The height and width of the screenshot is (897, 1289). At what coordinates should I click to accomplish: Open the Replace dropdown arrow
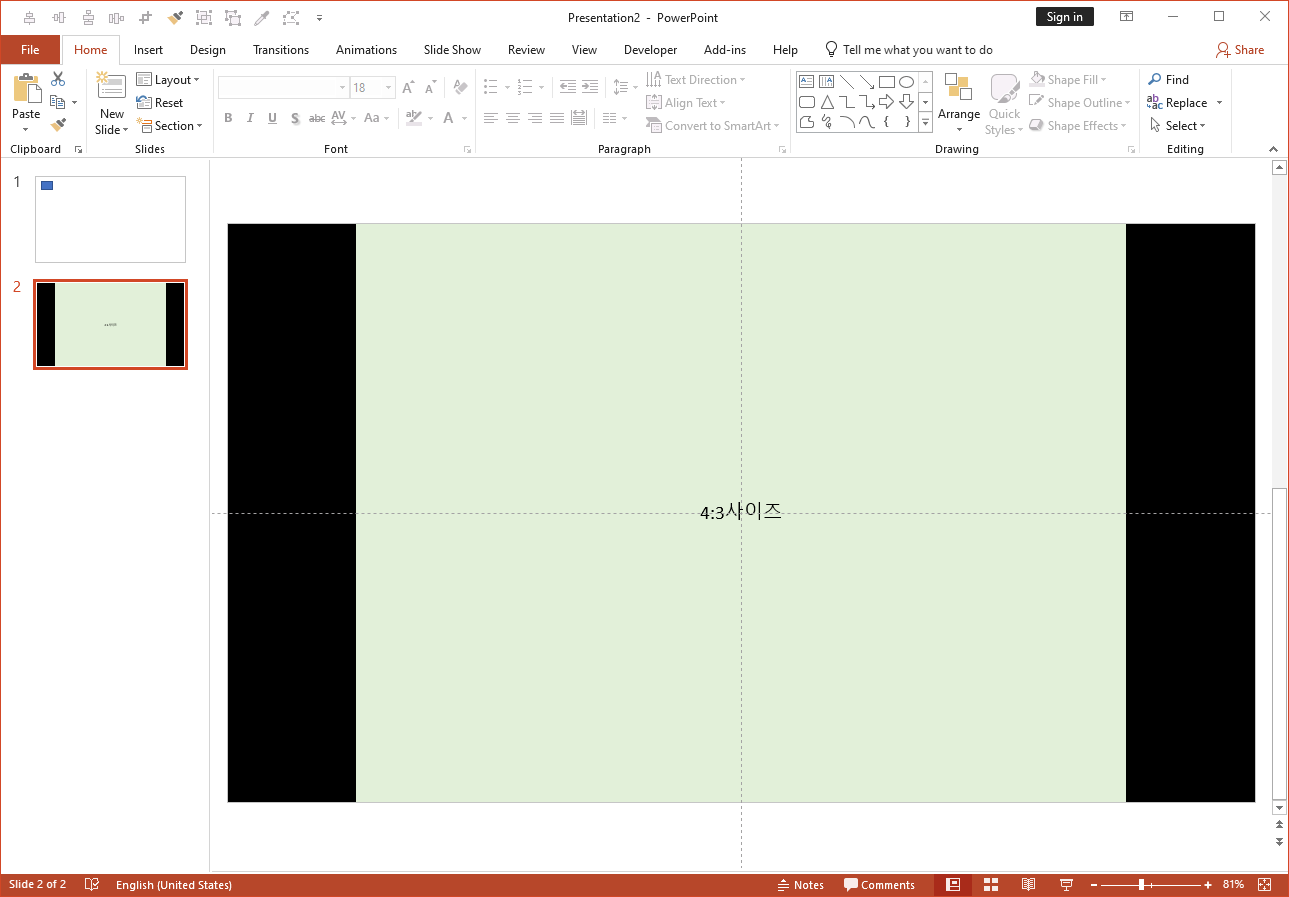tap(1219, 102)
